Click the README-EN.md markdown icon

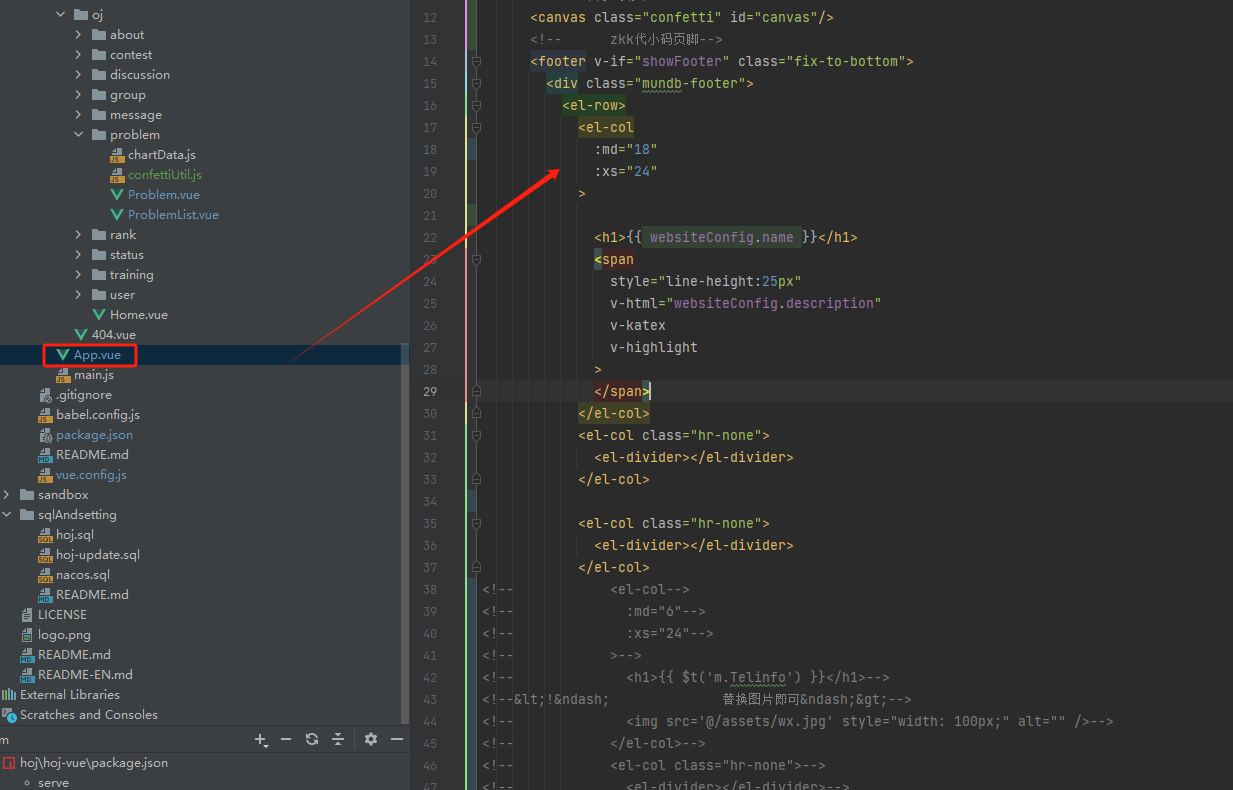click(27, 675)
